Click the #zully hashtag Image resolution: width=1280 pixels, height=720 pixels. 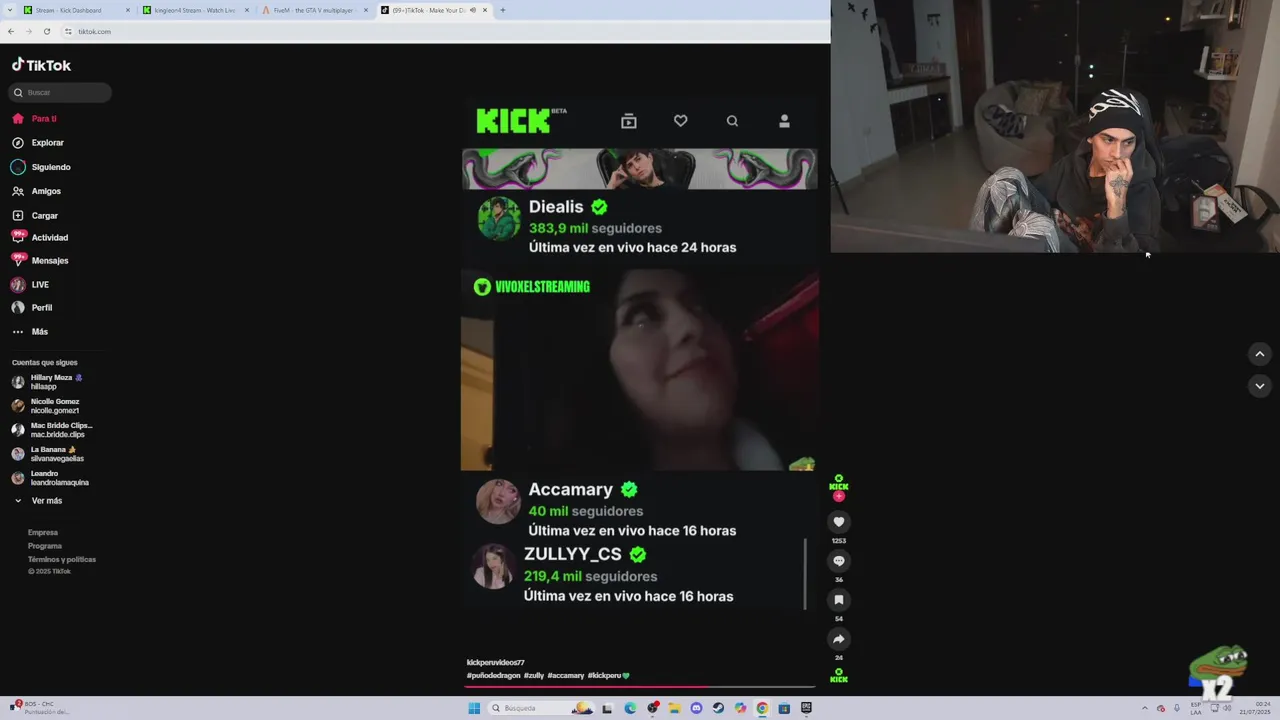tap(534, 676)
